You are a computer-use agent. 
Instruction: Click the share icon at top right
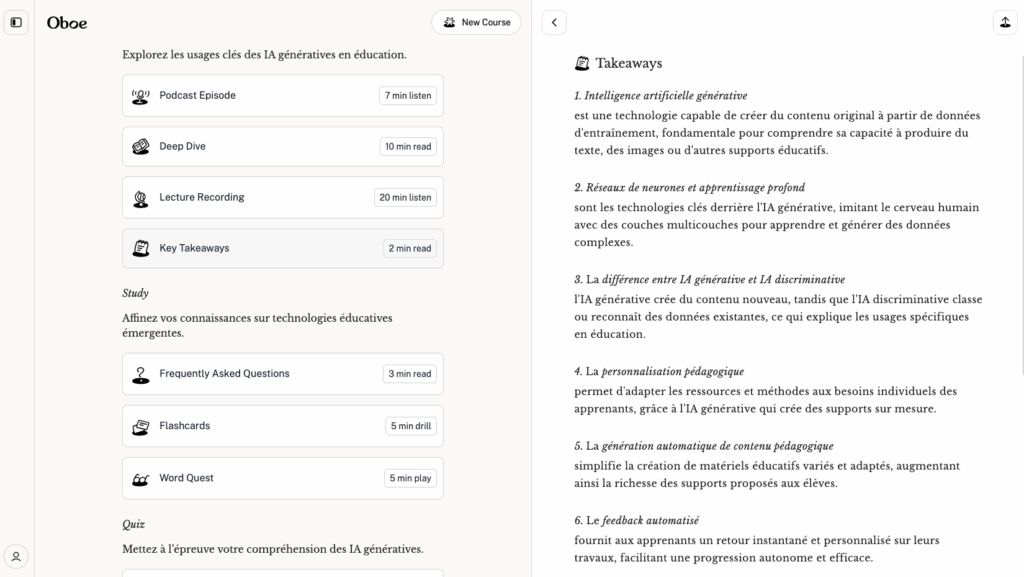pos(1004,22)
